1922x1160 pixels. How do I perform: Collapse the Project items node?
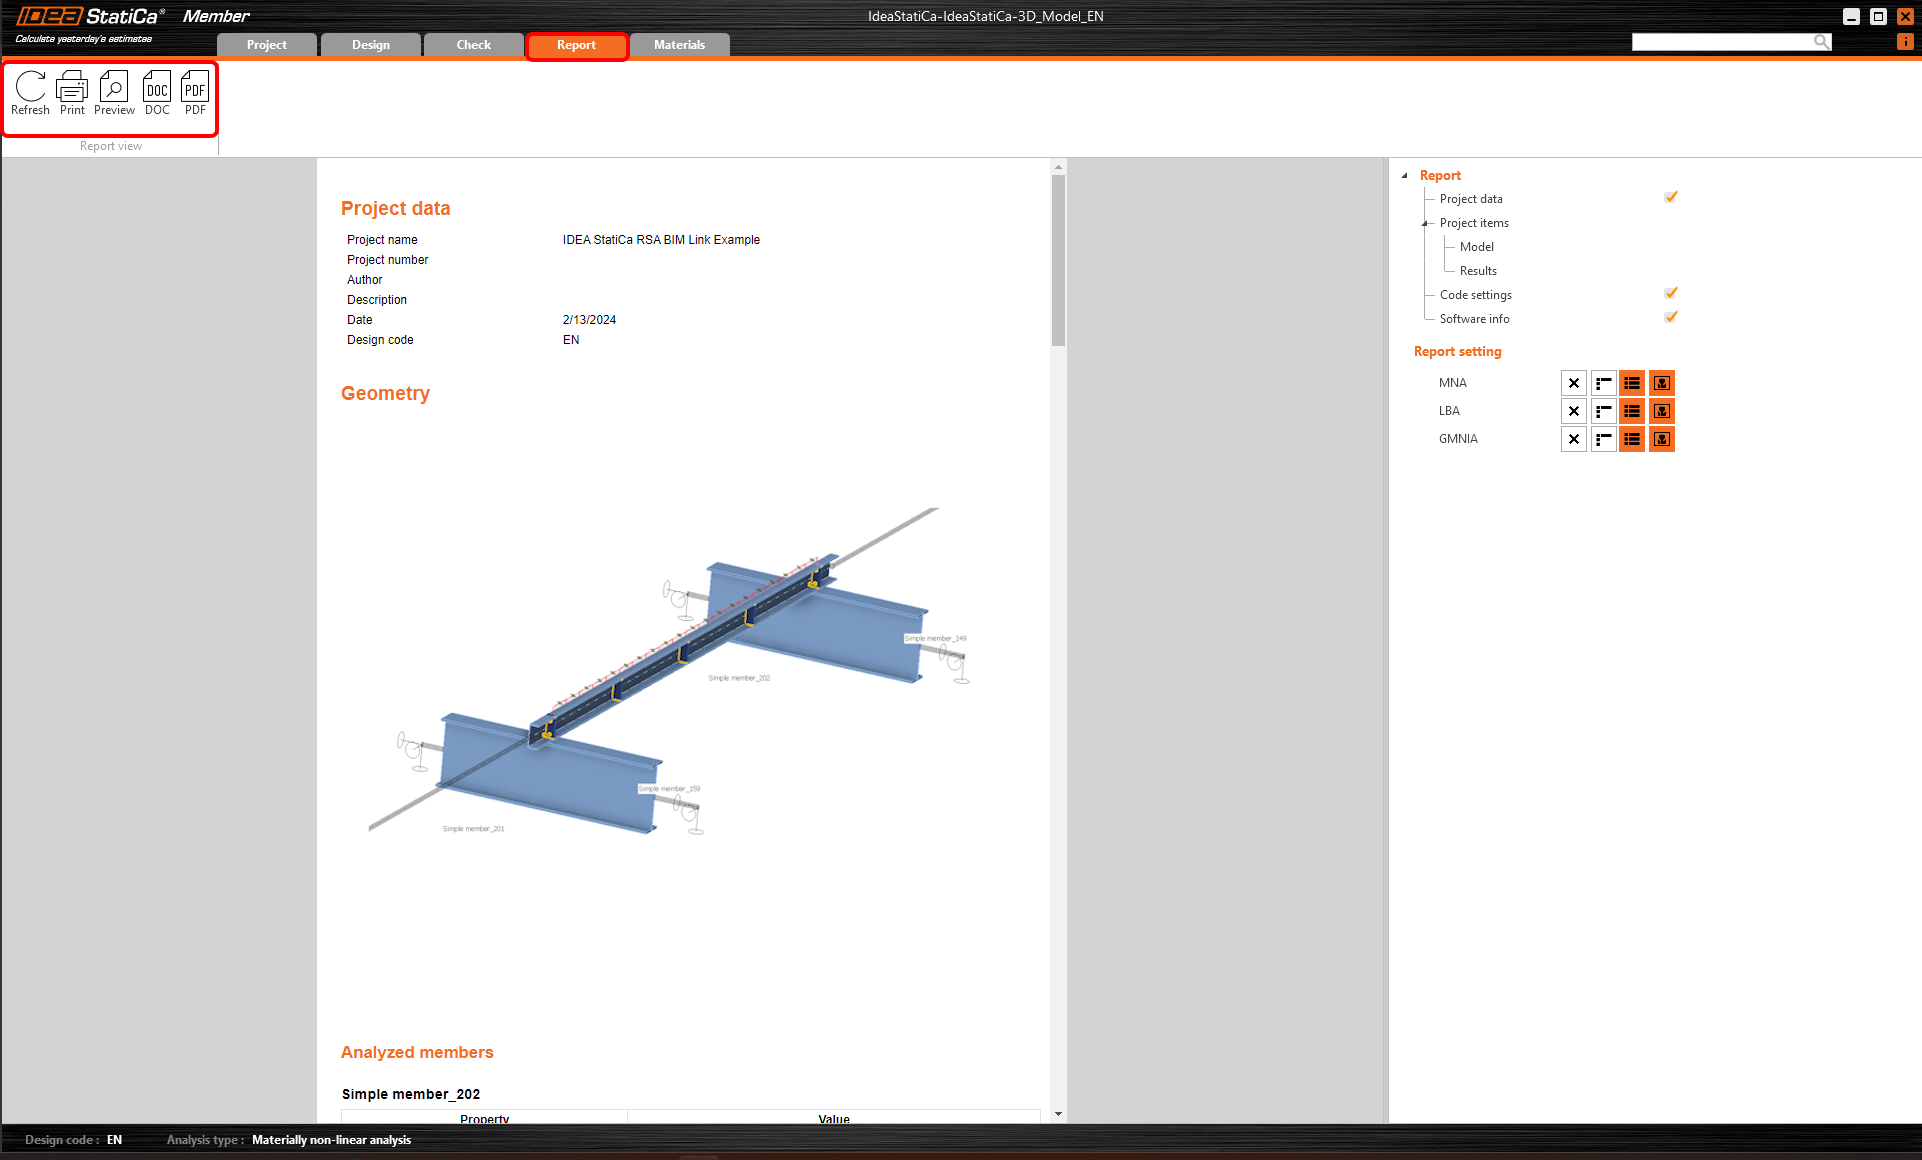point(1425,223)
